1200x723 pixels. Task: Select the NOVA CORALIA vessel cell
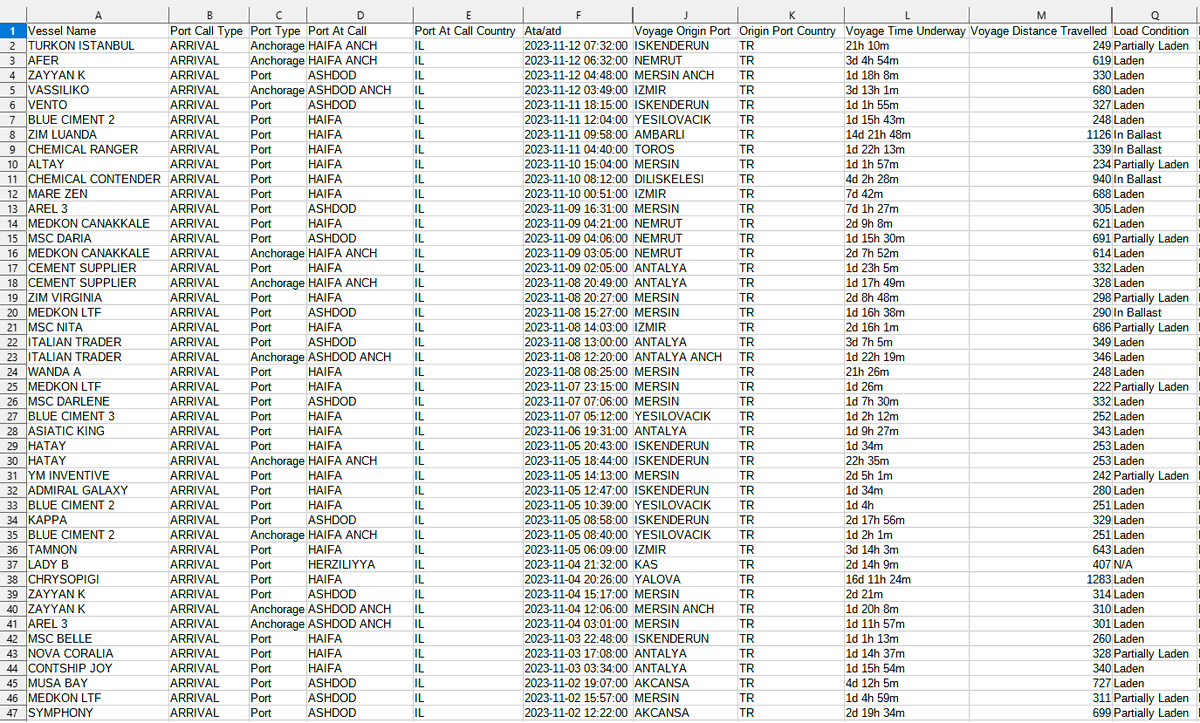97,654
